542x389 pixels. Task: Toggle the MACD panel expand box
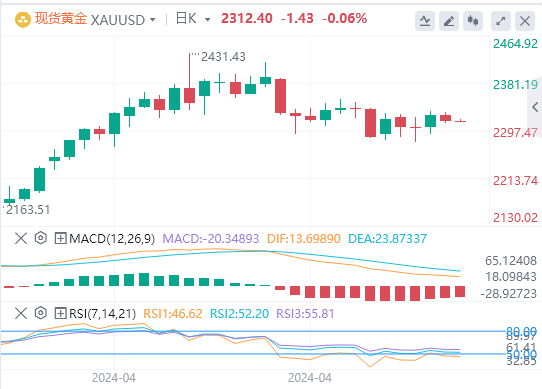[x=60, y=238]
